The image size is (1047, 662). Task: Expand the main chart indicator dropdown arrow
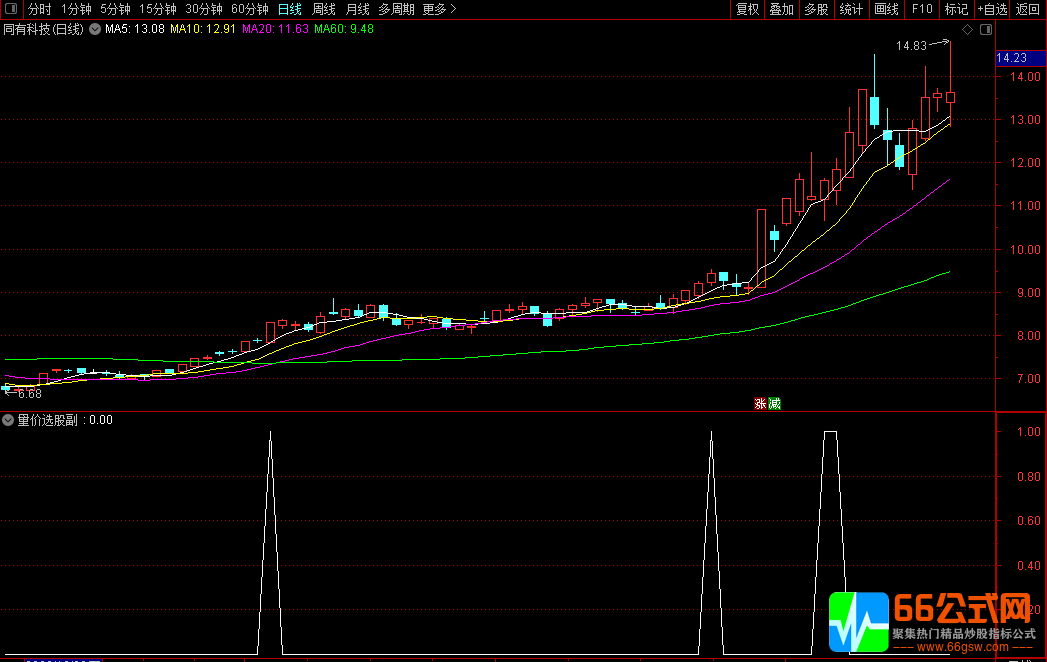95,29
